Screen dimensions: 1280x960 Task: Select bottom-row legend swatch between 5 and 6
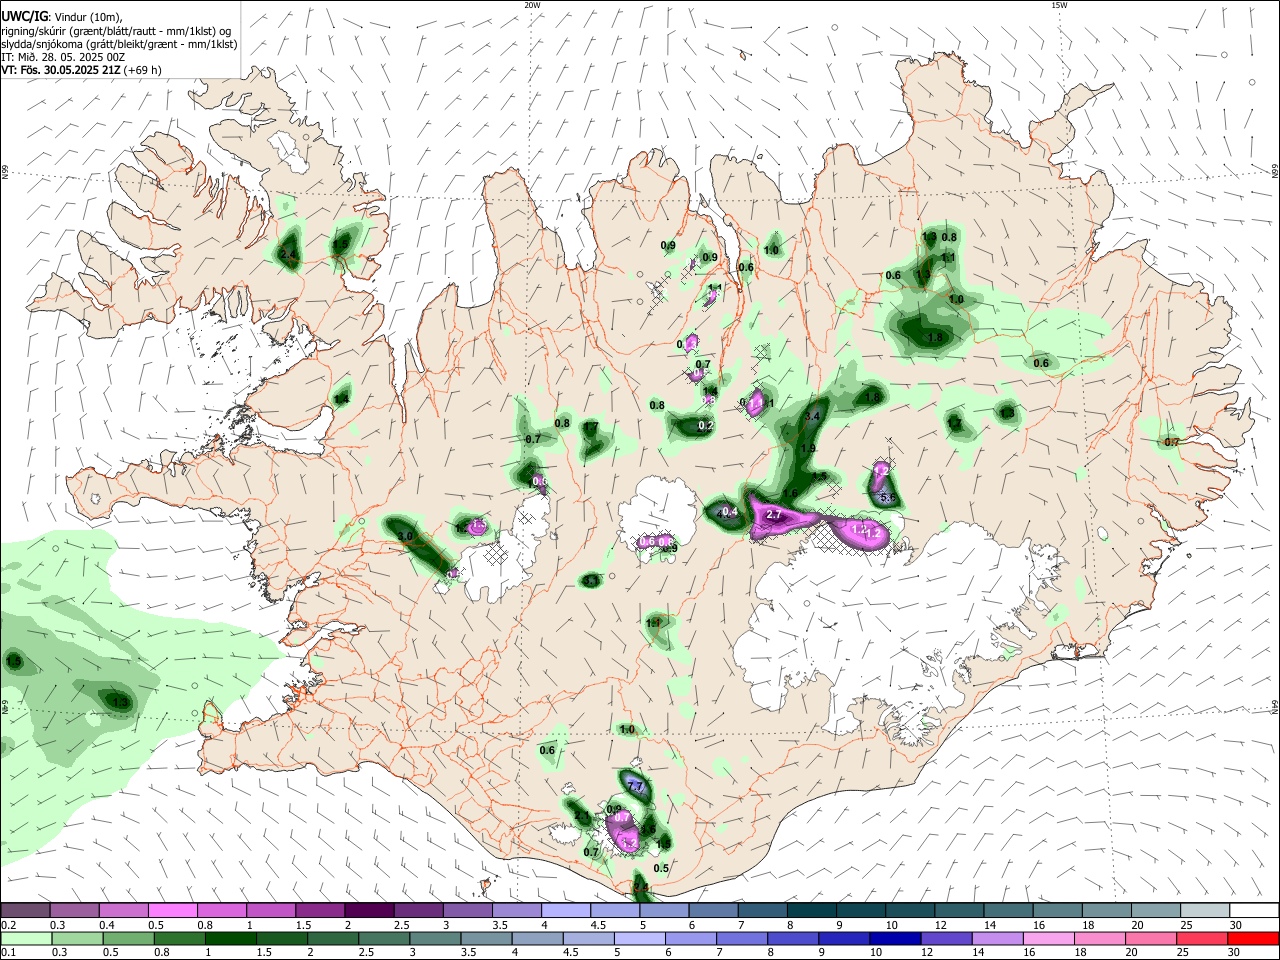[639, 938]
